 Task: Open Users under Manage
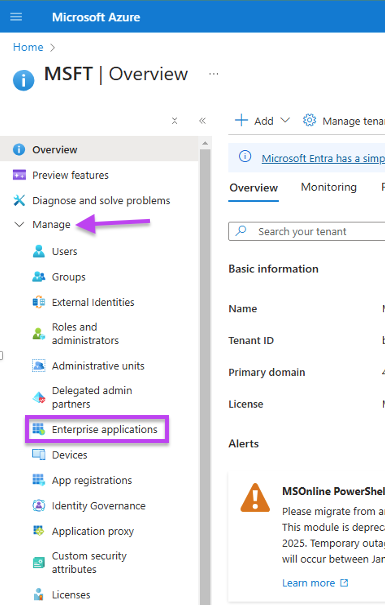coord(64,252)
